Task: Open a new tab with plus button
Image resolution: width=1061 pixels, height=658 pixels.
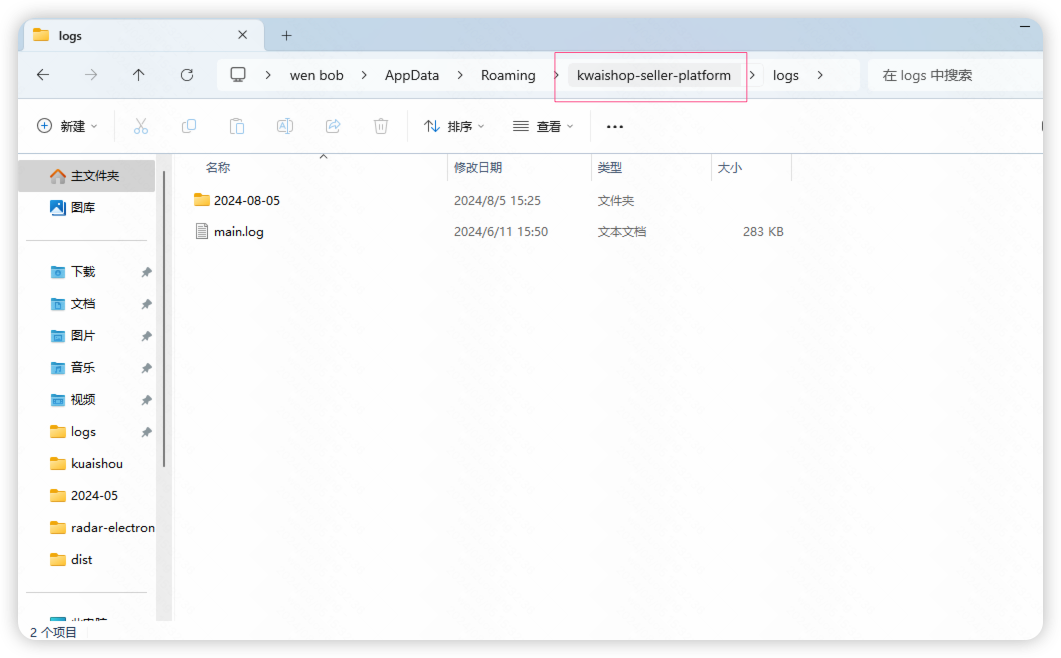Action: pos(286,35)
